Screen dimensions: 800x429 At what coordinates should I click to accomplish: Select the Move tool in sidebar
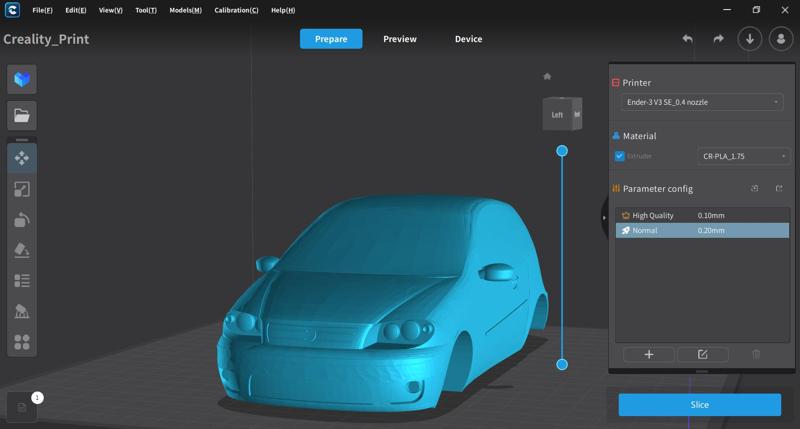(x=21, y=158)
